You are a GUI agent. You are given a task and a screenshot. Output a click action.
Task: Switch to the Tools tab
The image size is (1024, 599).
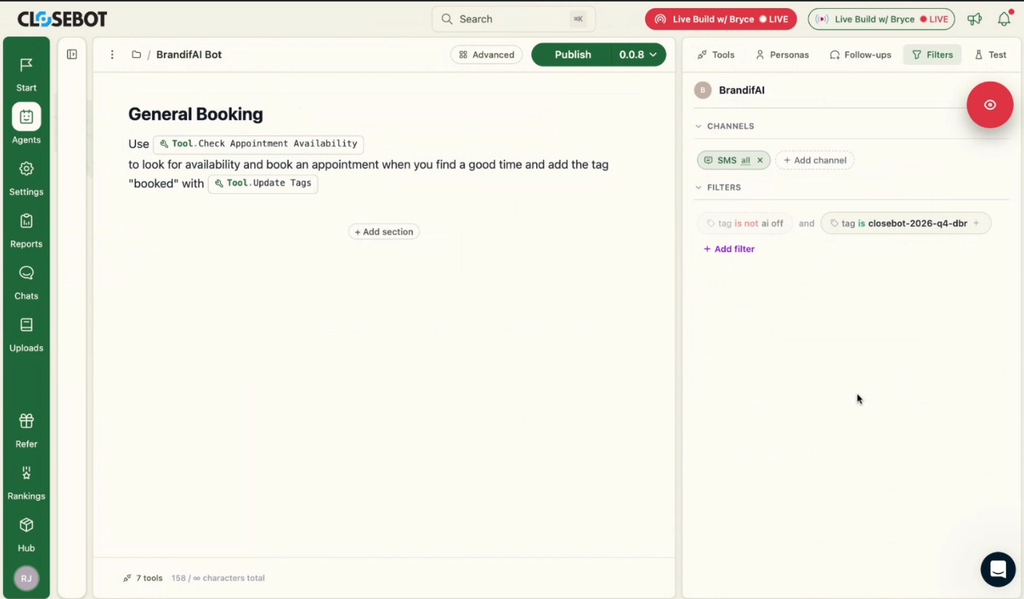tap(716, 55)
